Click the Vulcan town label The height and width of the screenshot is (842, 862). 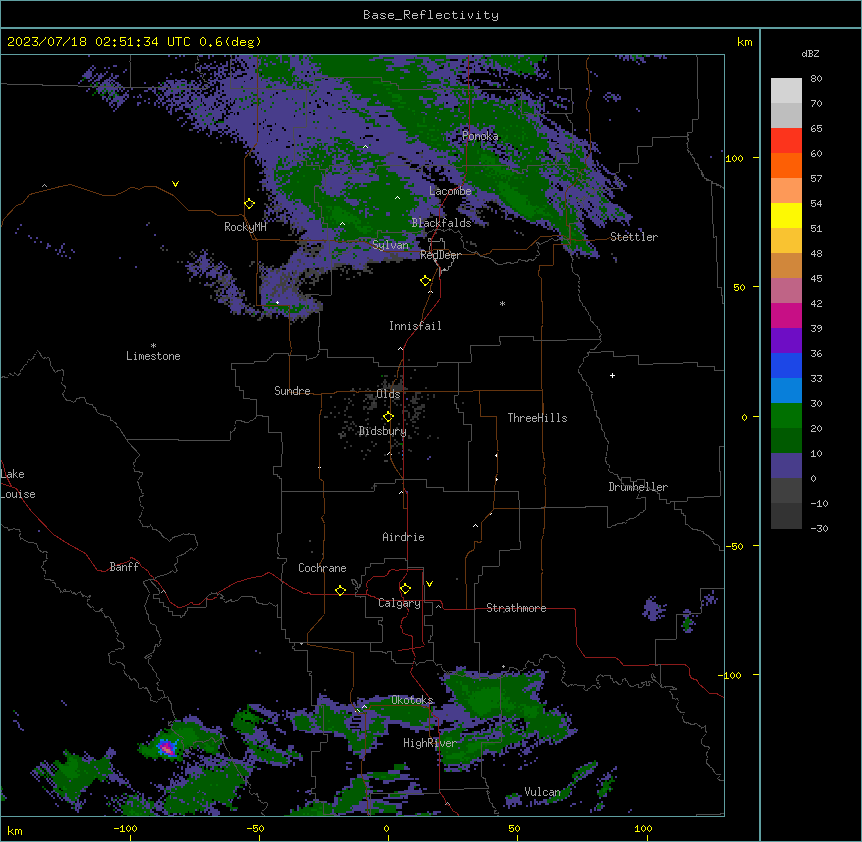coord(542,792)
